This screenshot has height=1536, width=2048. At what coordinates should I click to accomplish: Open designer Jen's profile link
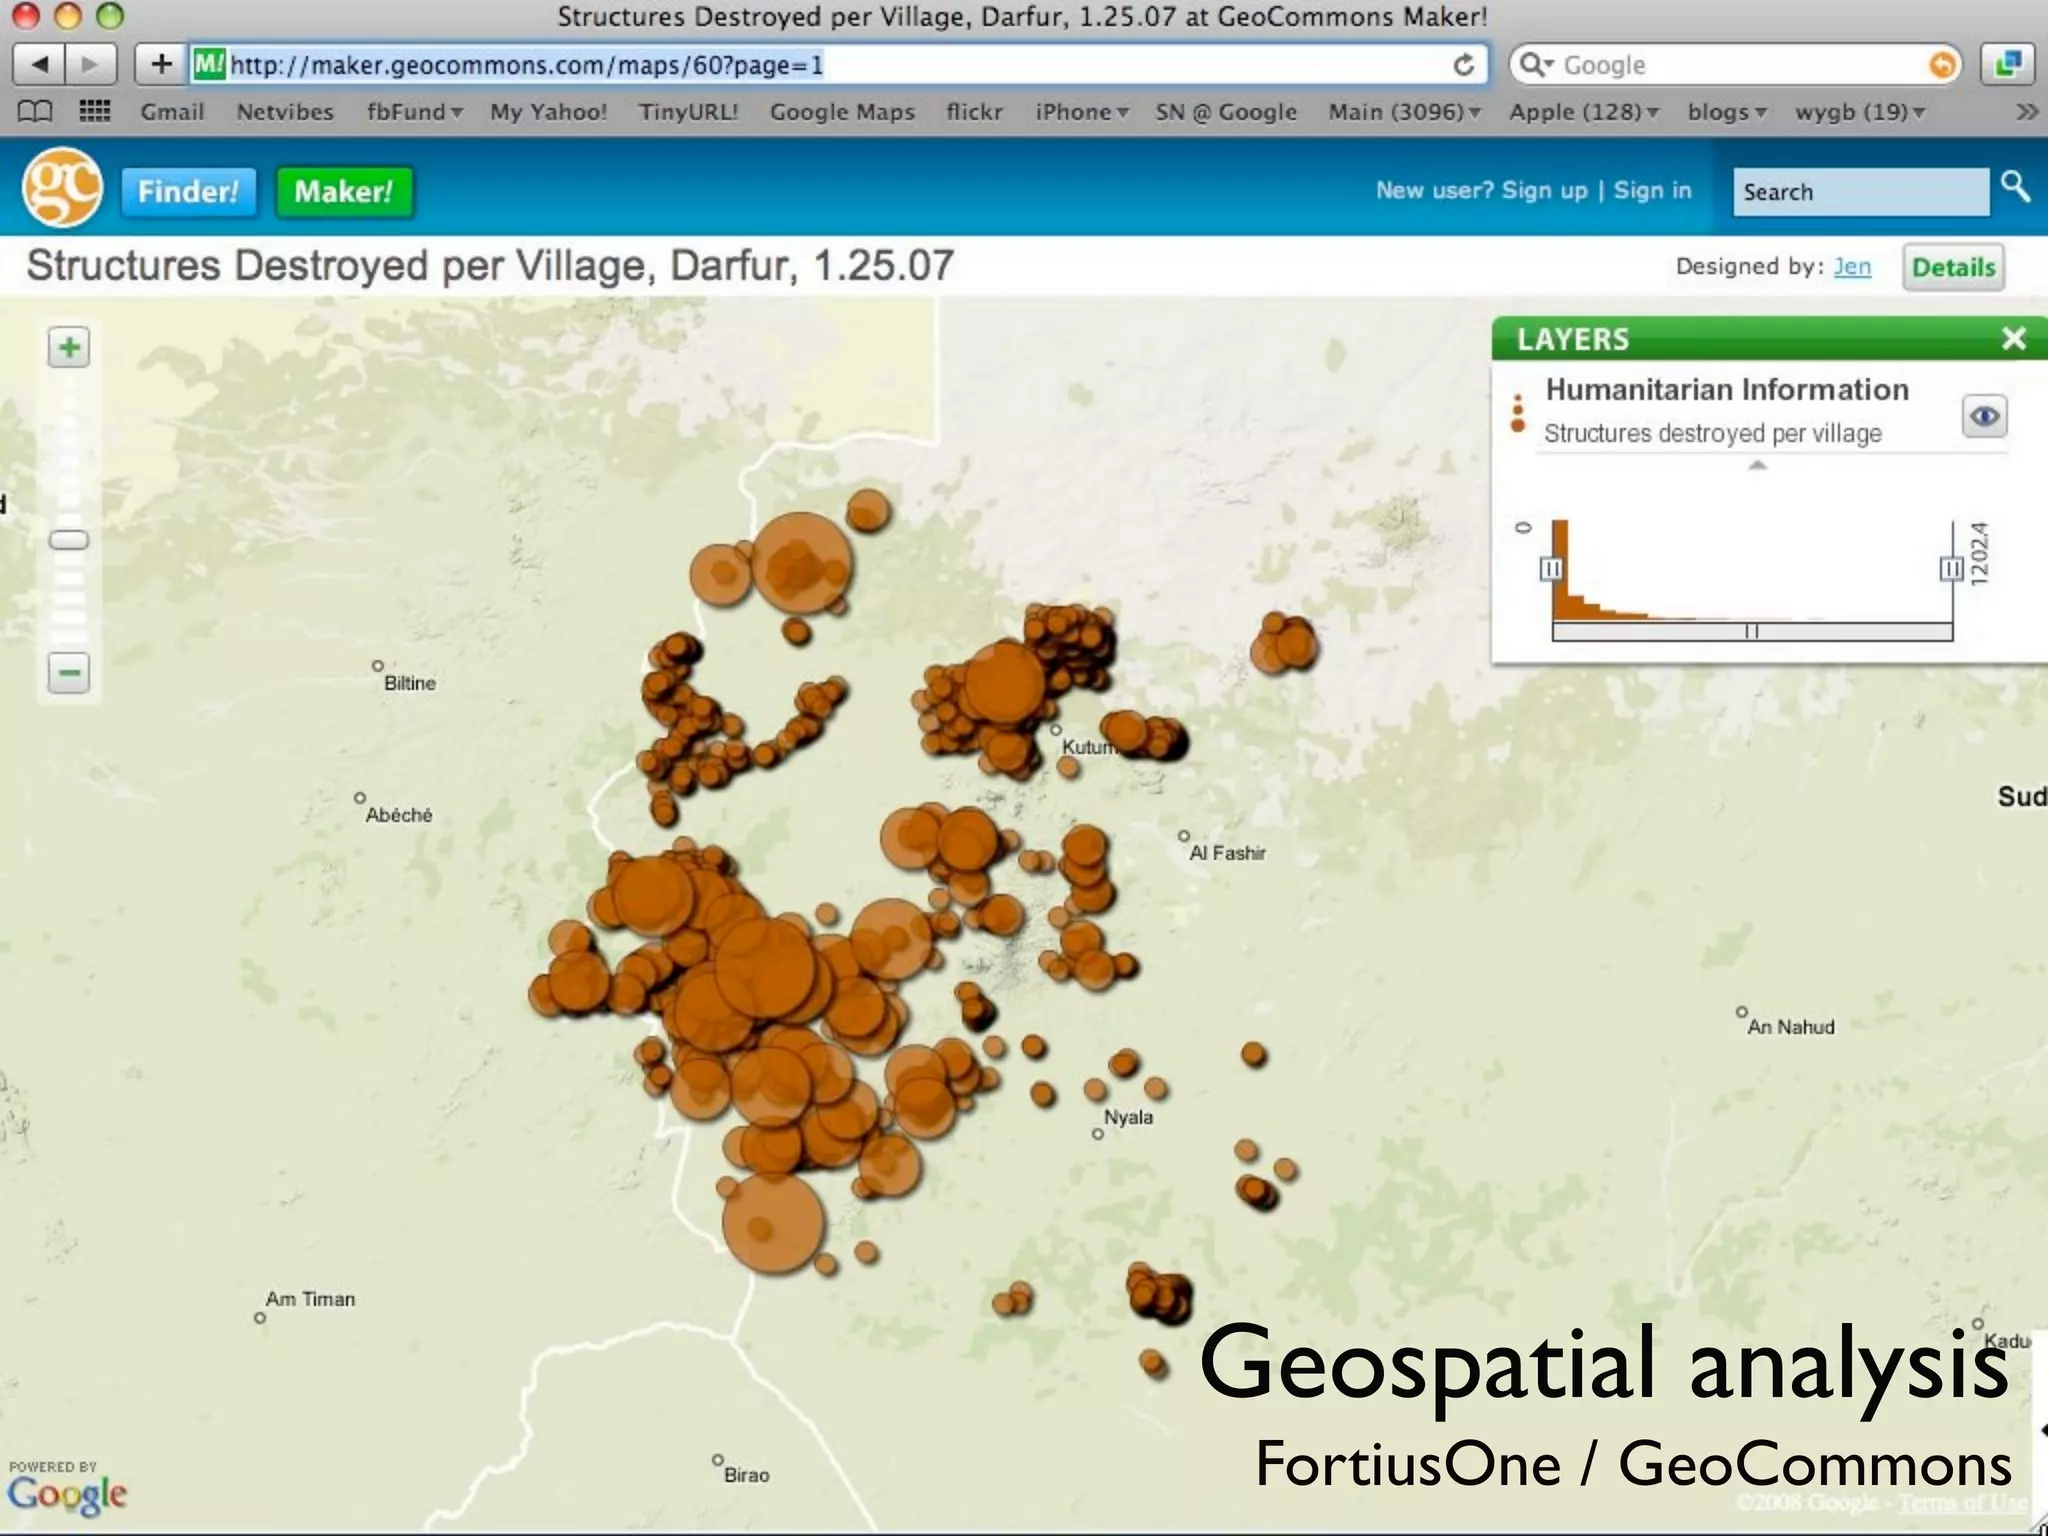pyautogui.click(x=1852, y=266)
